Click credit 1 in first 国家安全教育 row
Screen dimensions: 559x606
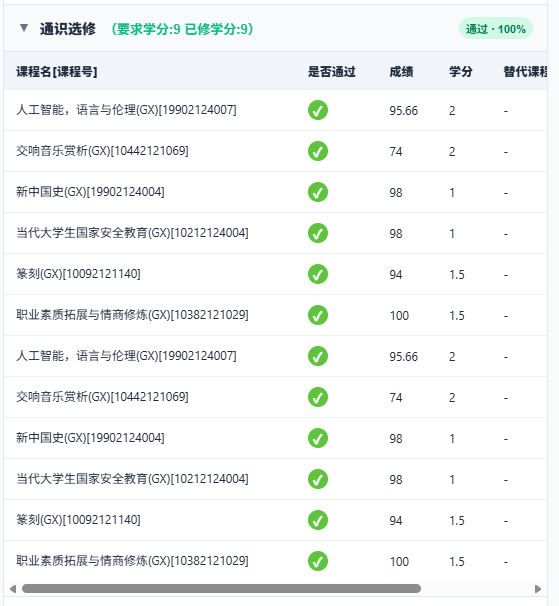click(452, 234)
